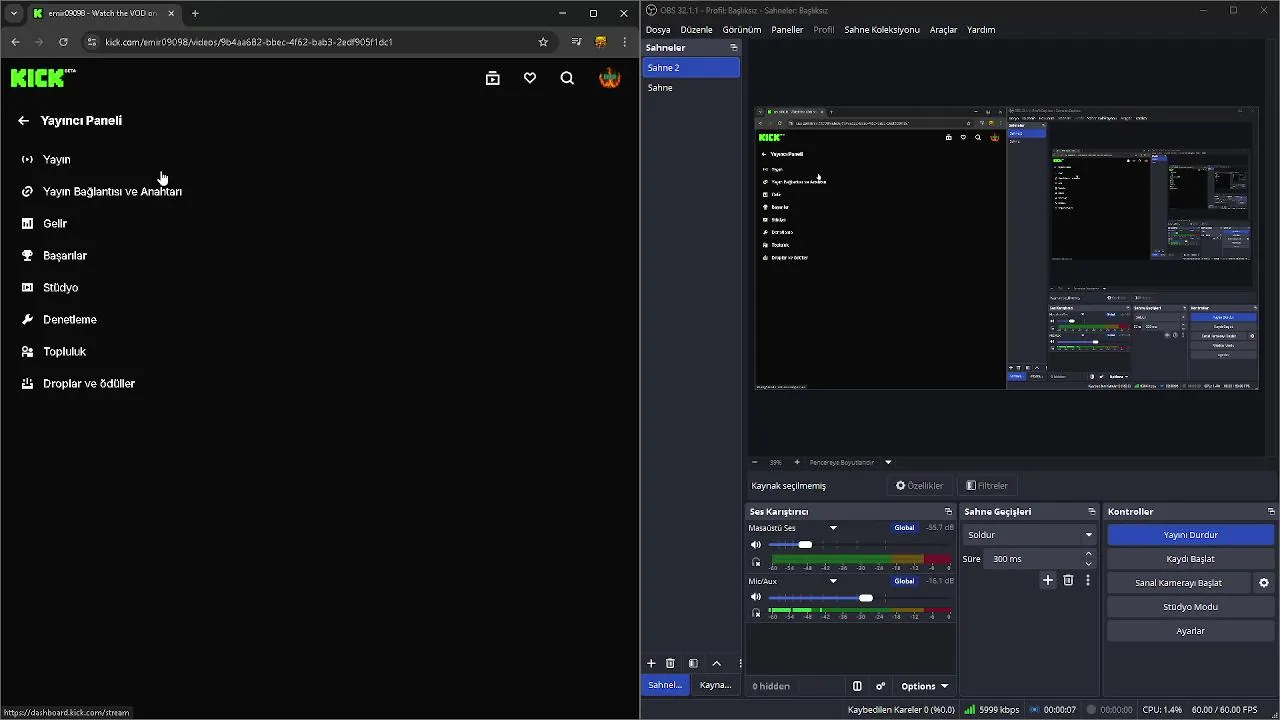Screen dimensions: 1280x720
Task: Bookmark this page with star icon
Action: point(543,42)
